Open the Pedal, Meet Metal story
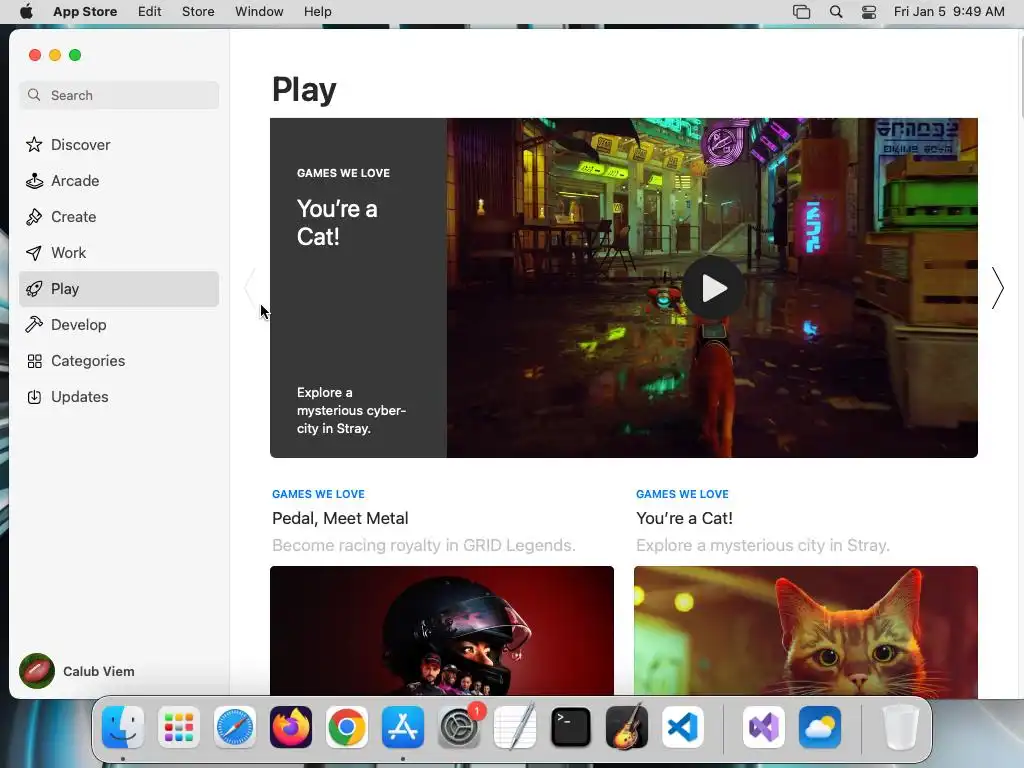 (x=340, y=519)
